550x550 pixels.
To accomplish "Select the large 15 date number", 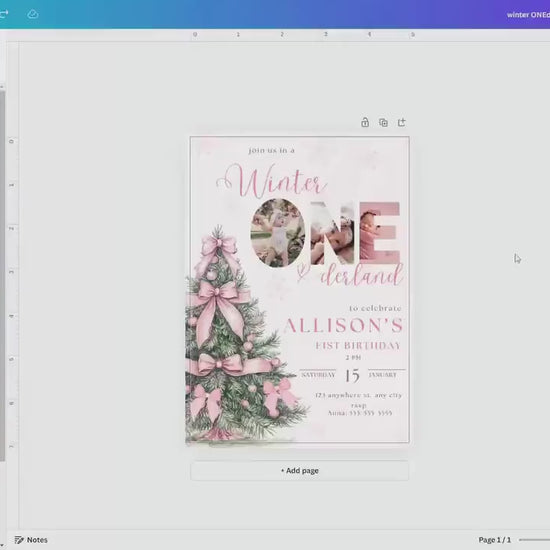I will click(352, 375).
